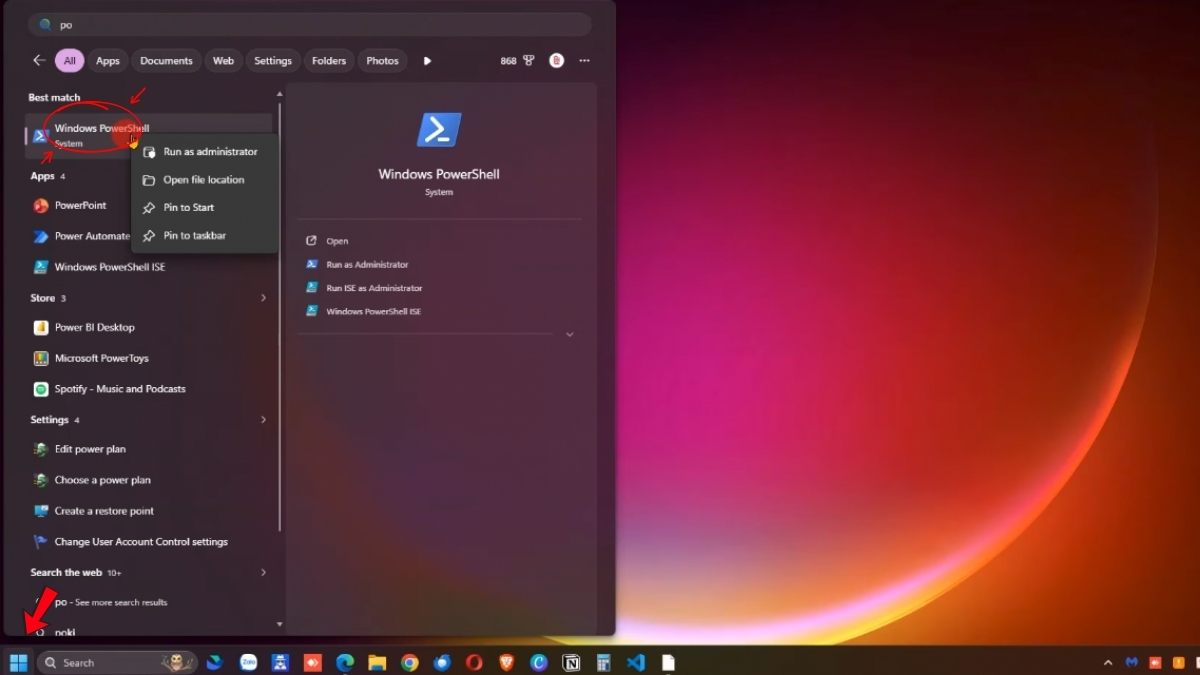
Task: Switch to the Documents filter tab
Action: [x=166, y=60]
